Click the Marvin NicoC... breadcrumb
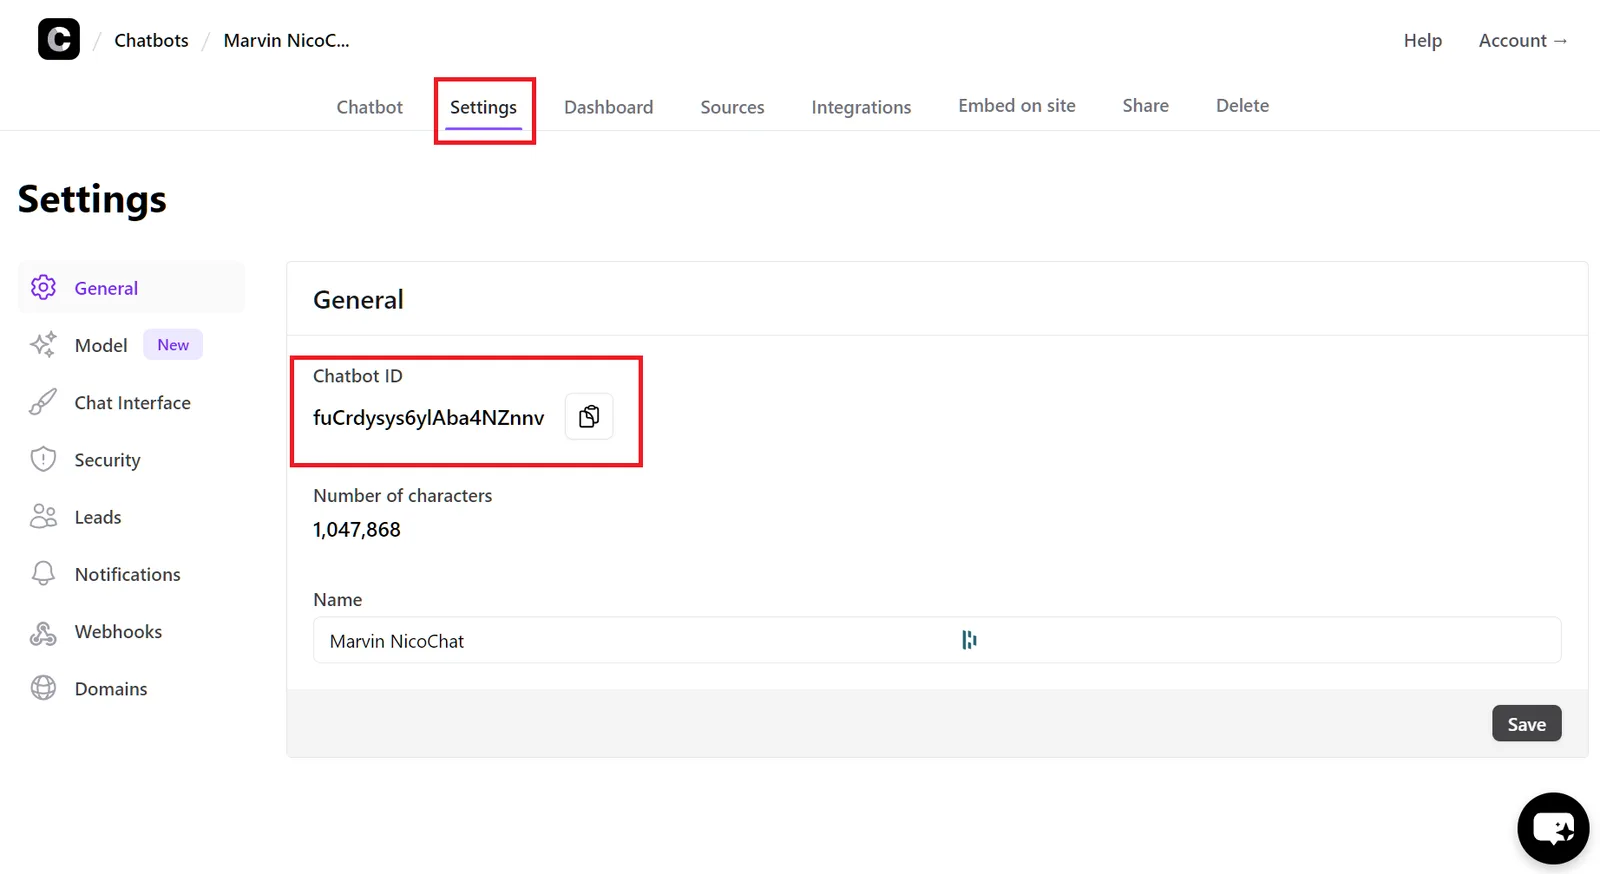 coord(286,40)
